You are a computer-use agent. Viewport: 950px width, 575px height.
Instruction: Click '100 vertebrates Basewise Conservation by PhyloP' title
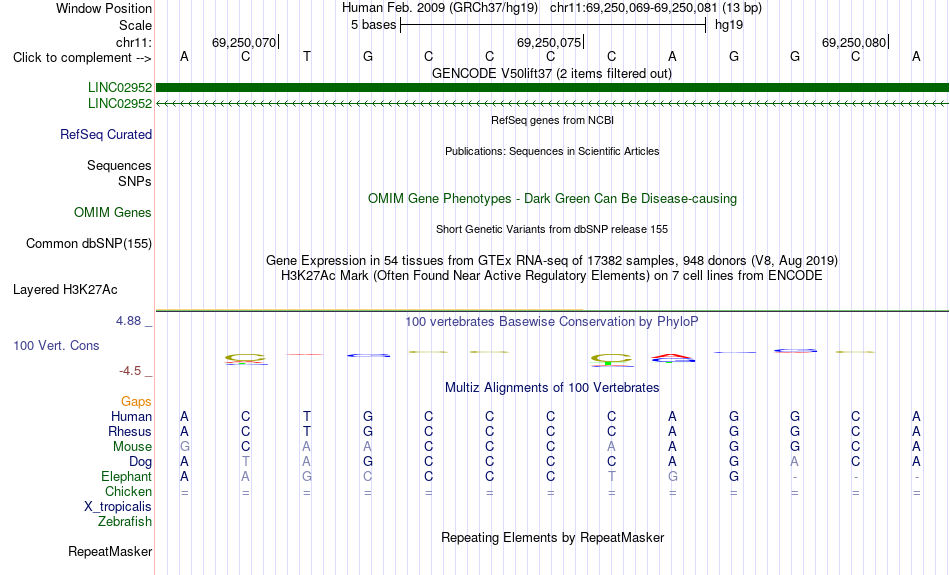pyautogui.click(x=552, y=321)
